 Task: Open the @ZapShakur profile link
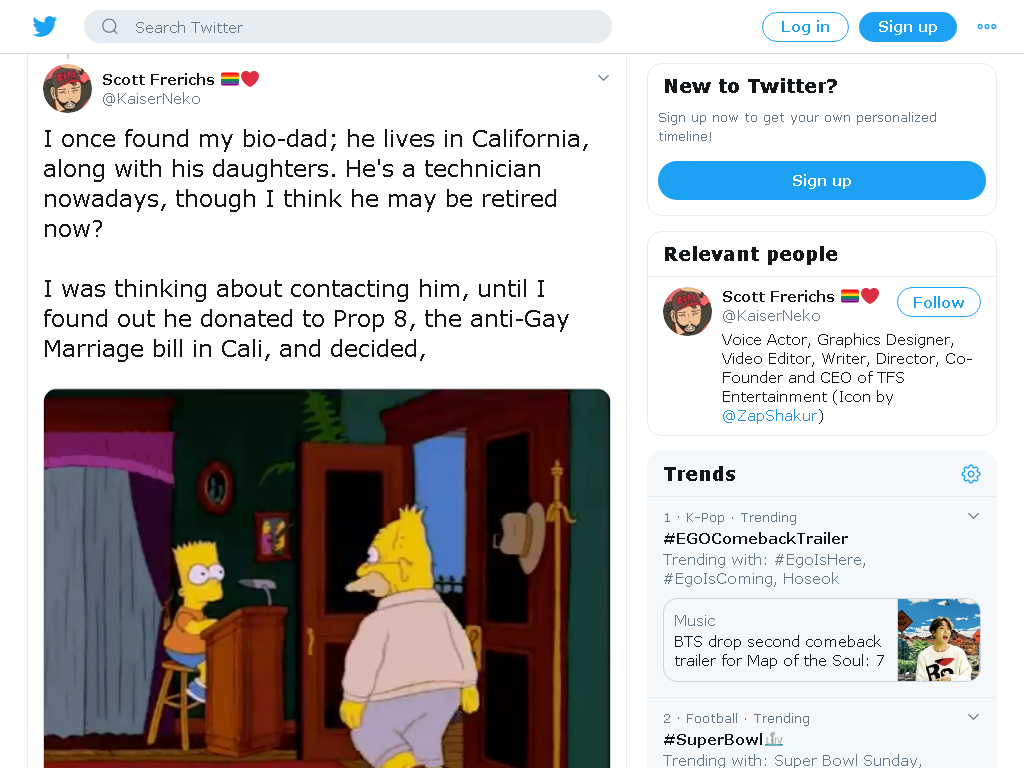pos(769,416)
